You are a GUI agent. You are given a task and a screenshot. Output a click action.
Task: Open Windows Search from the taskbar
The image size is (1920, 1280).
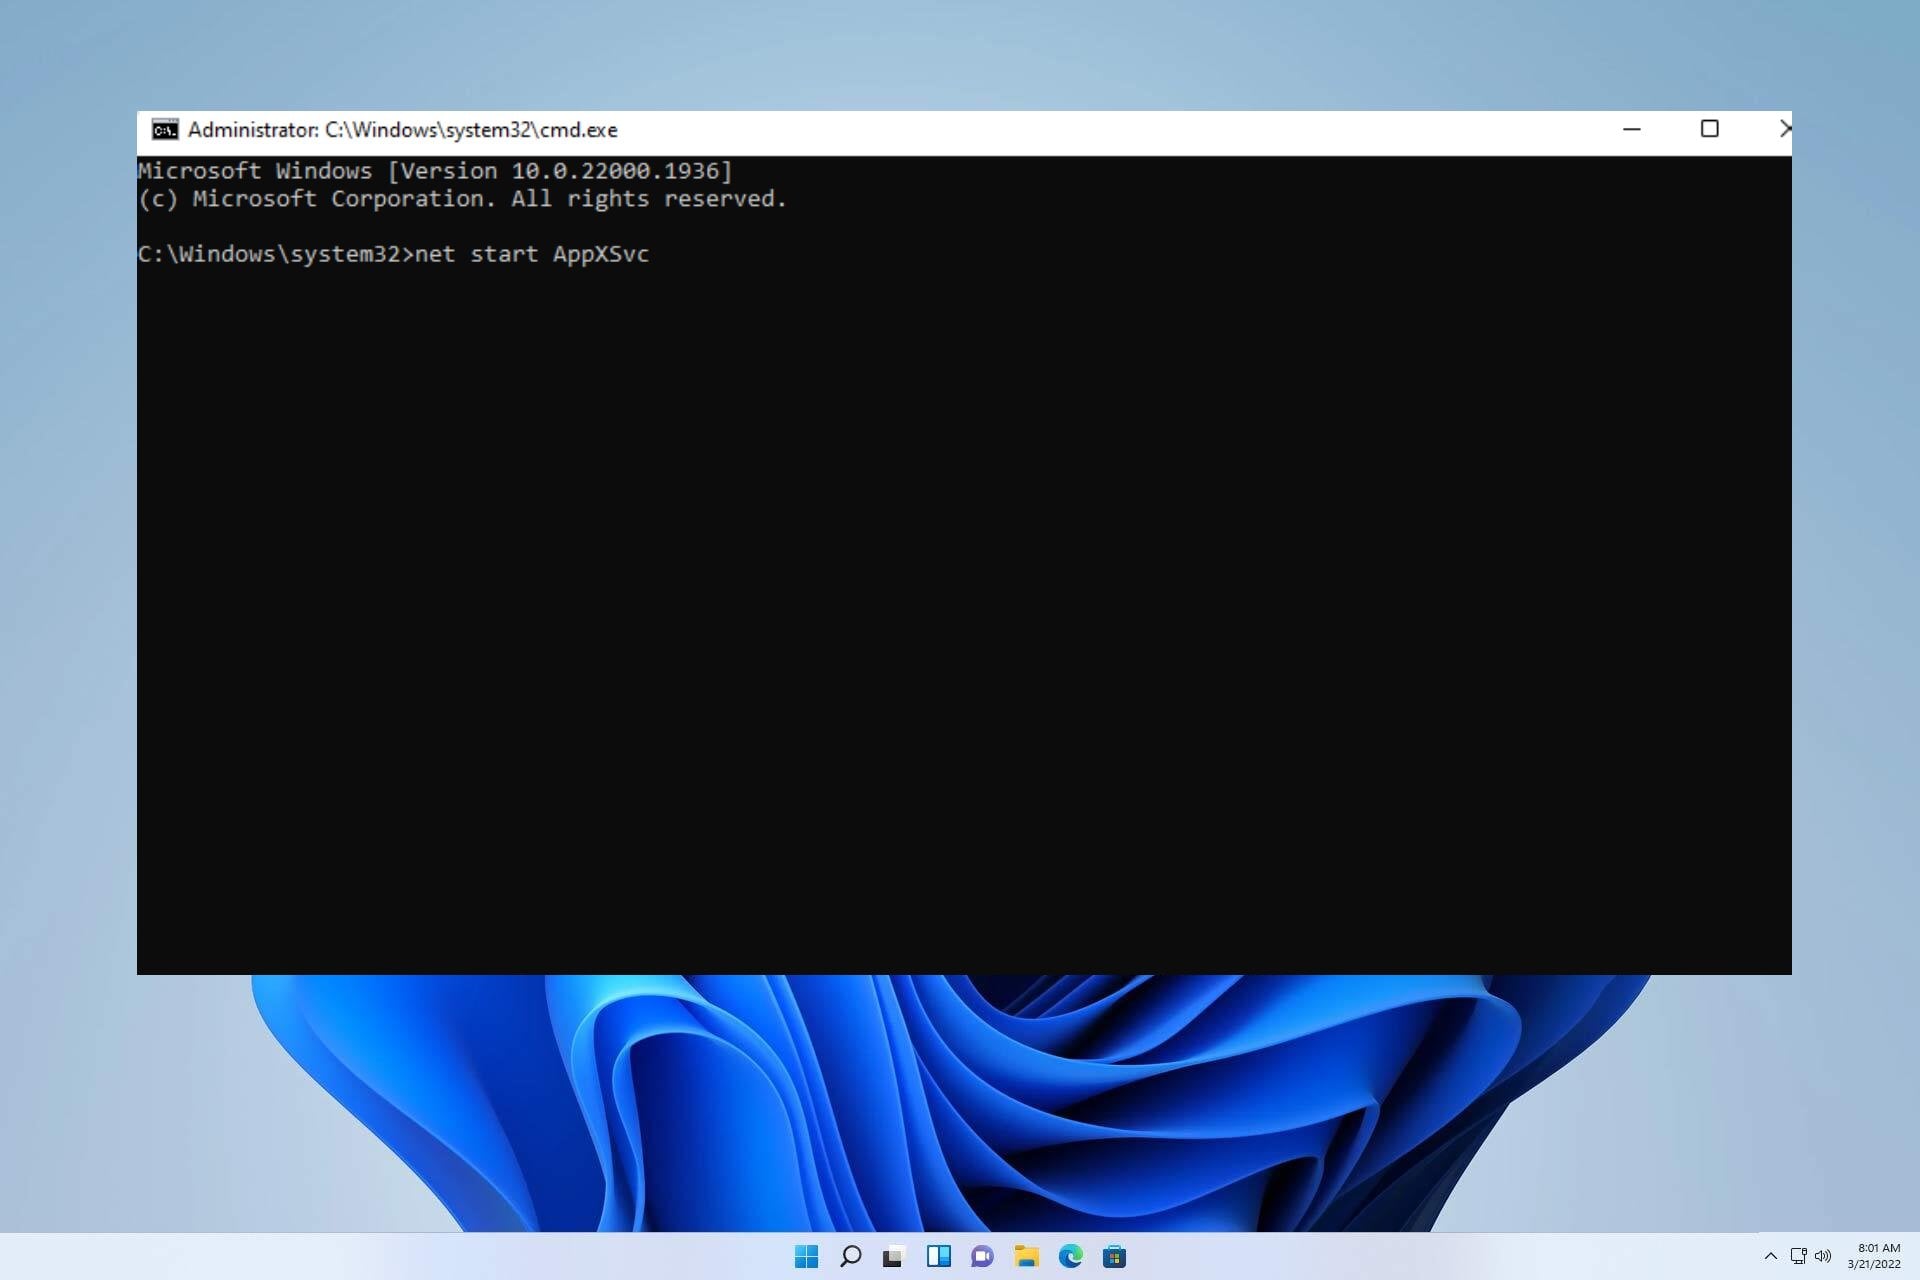(x=851, y=1257)
